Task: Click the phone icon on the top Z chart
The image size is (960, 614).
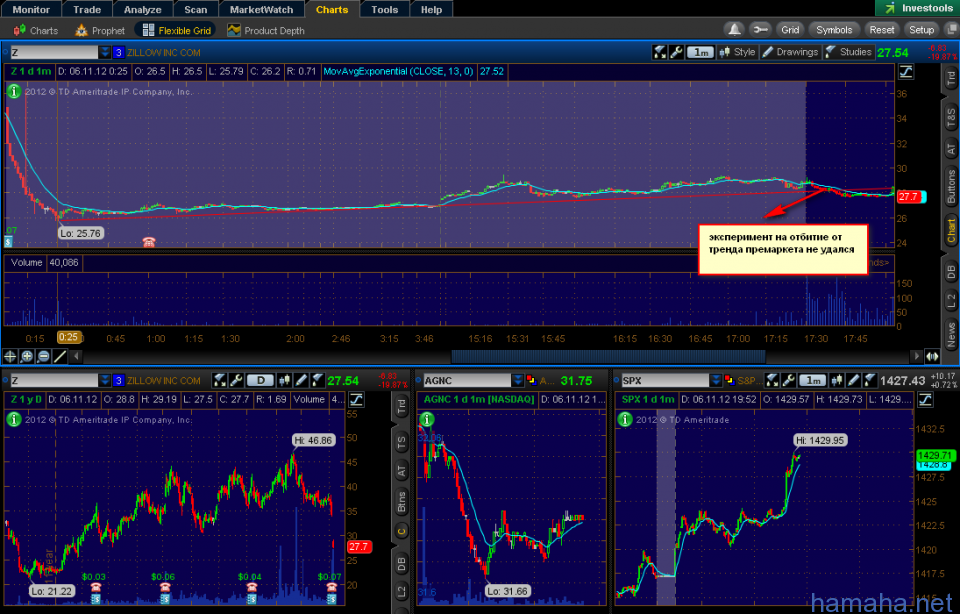Action: click(x=149, y=242)
